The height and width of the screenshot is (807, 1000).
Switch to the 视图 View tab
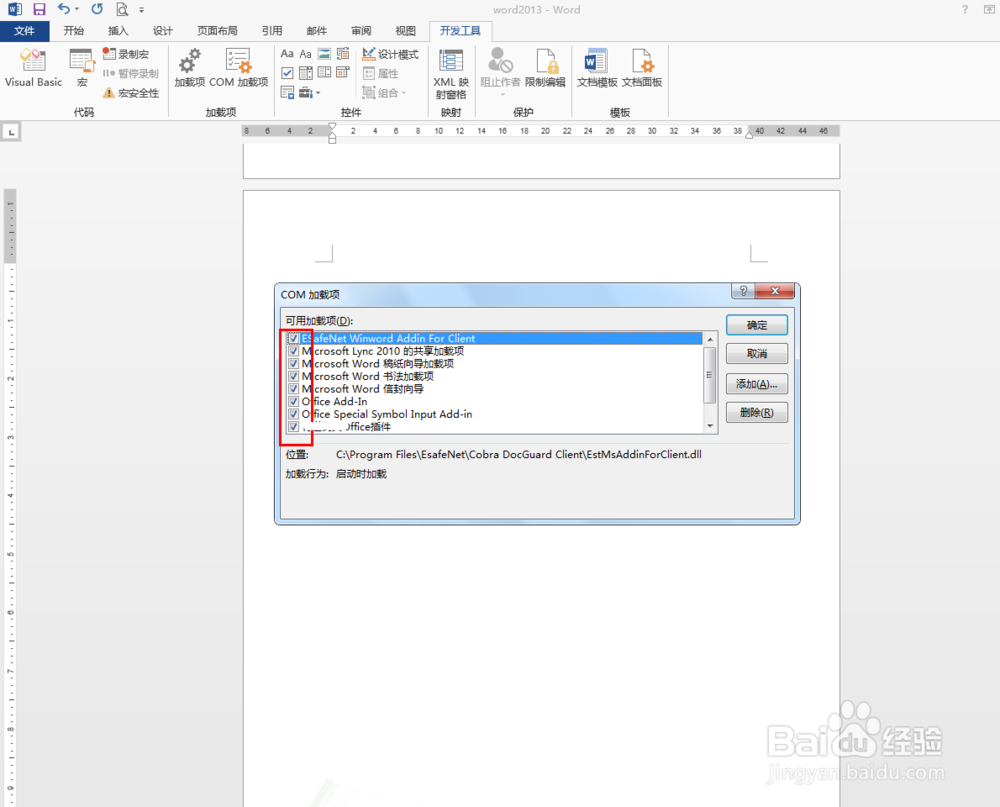pyautogui.click(x=405, y=31)
